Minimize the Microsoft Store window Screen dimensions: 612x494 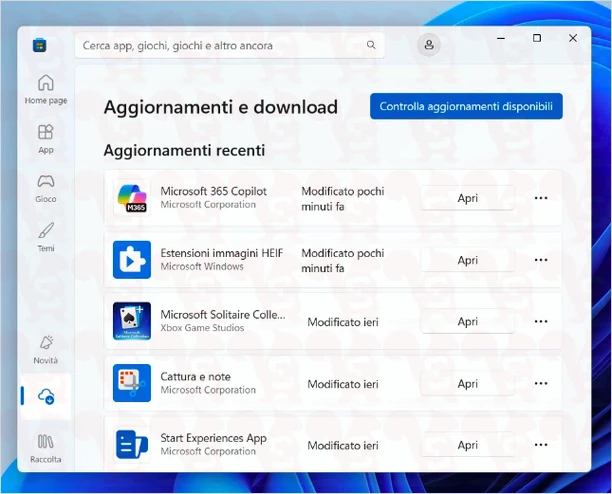tap(501, 38)
